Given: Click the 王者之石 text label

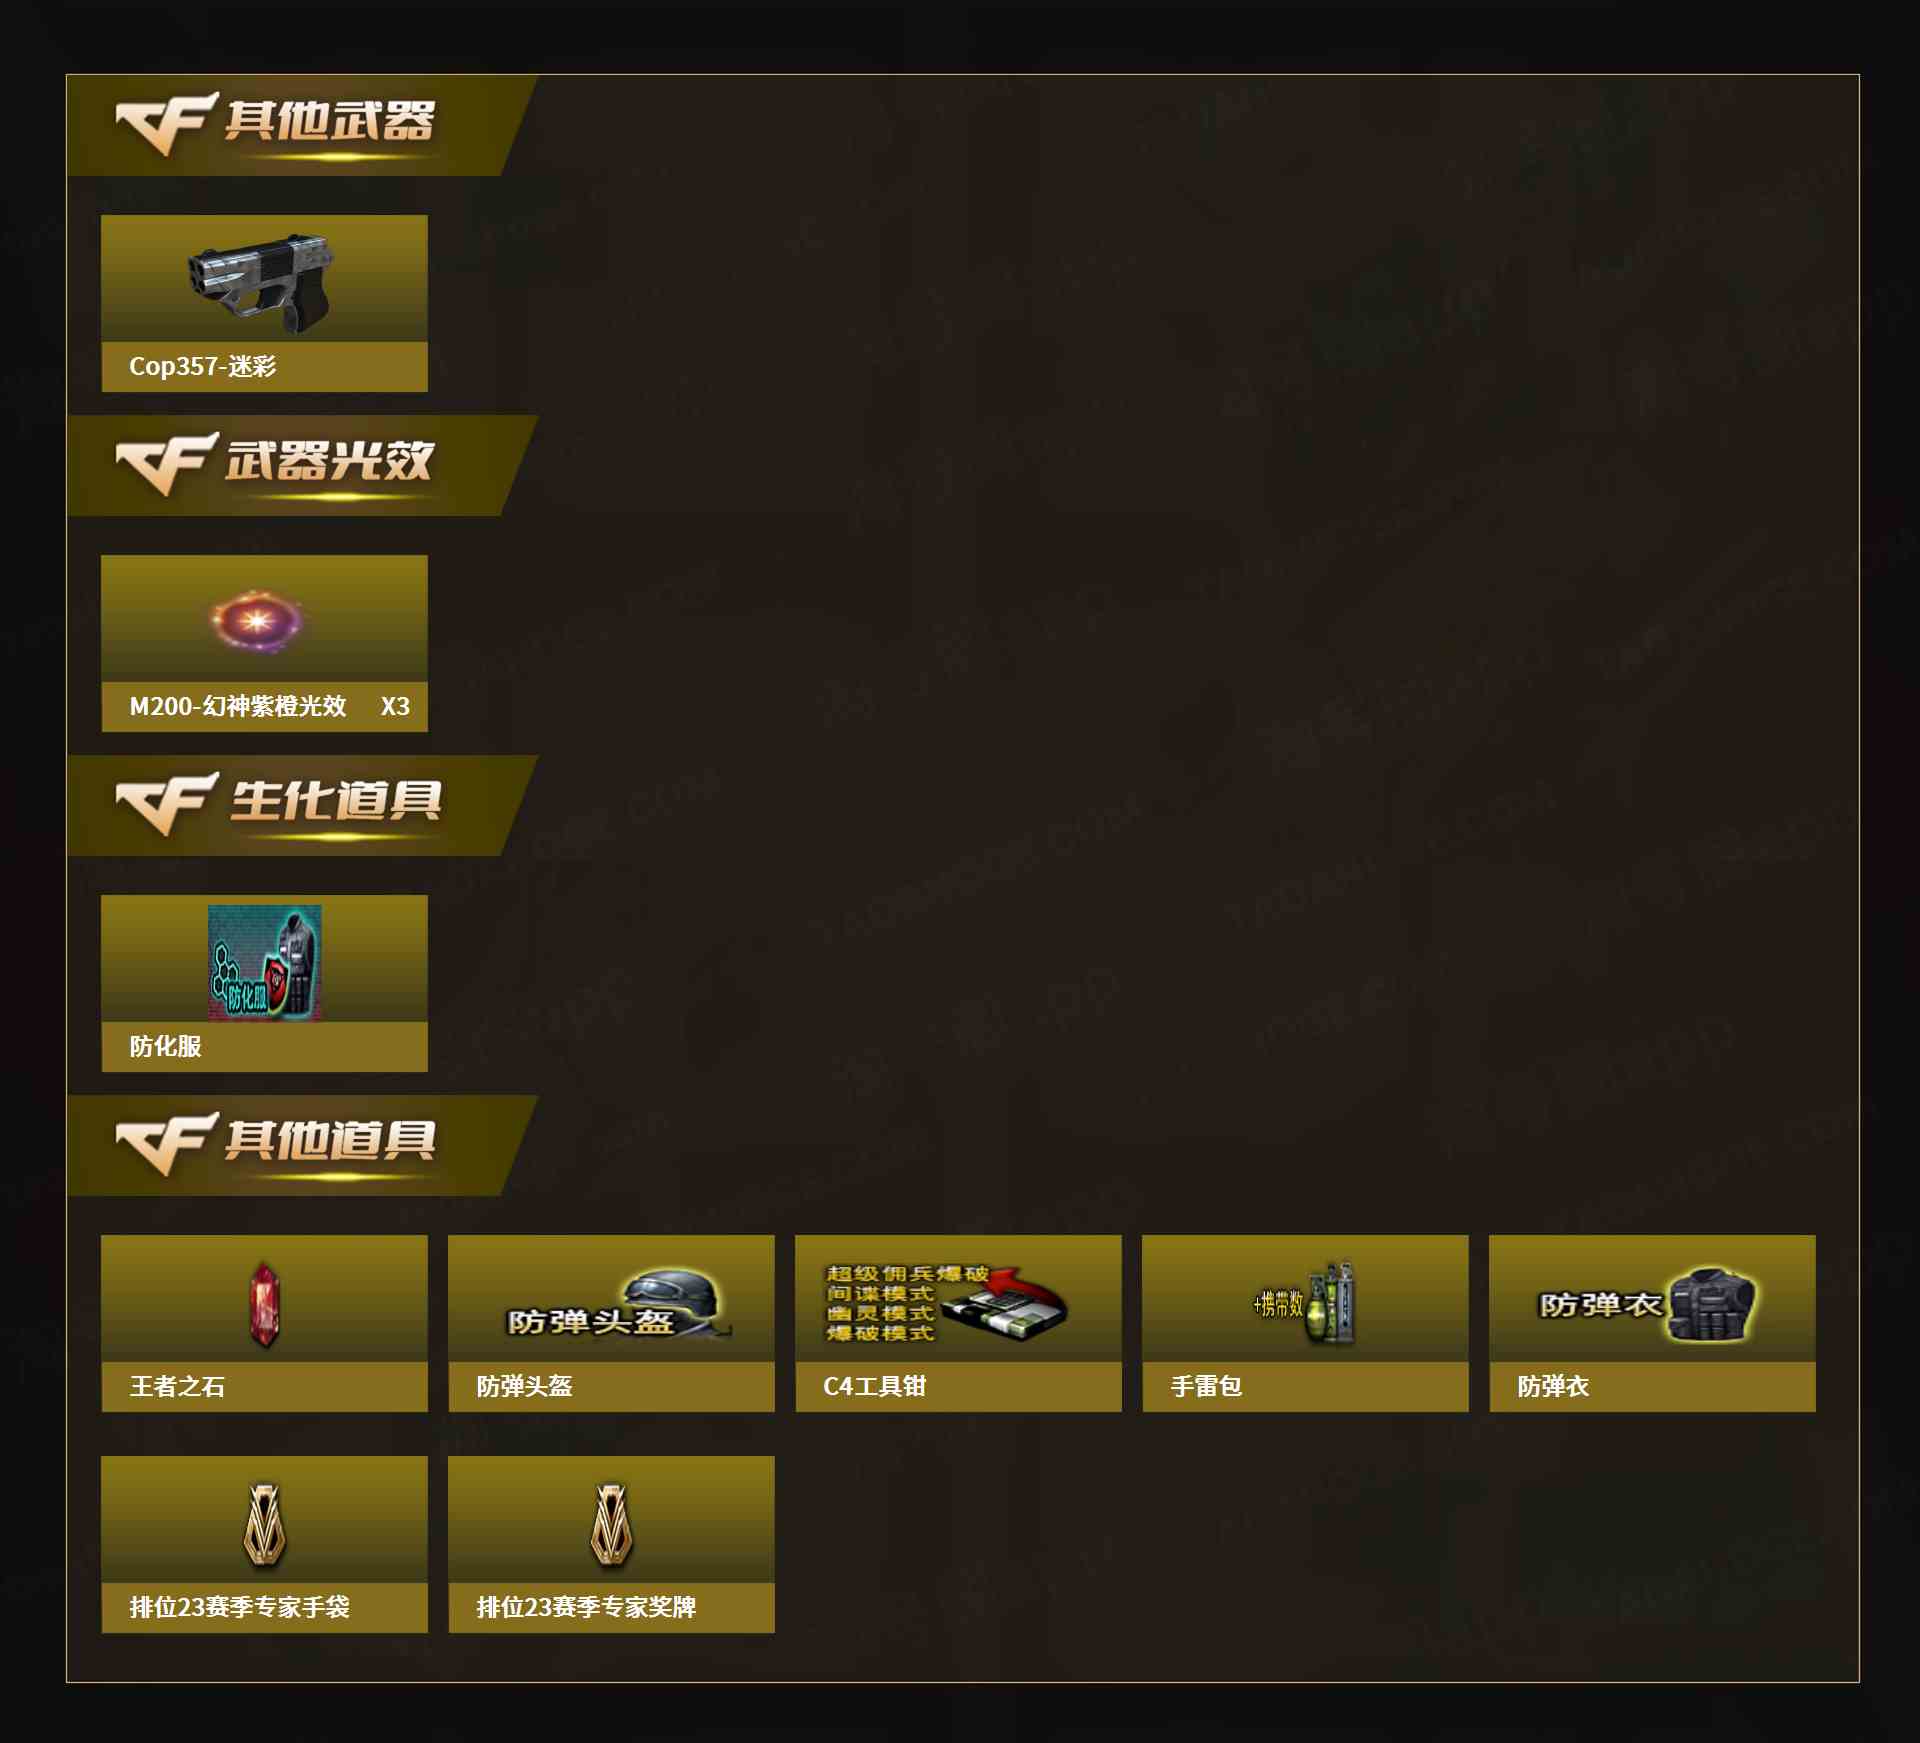Looking at the screenshot, I should 177,1387.
